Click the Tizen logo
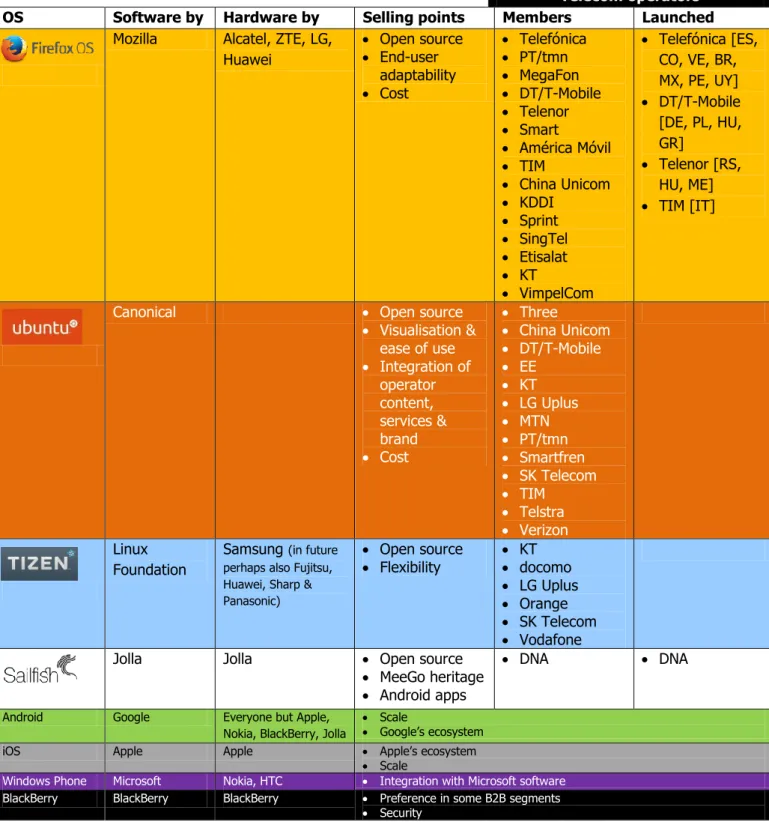 pyautogui.click(x=39, y=564)
